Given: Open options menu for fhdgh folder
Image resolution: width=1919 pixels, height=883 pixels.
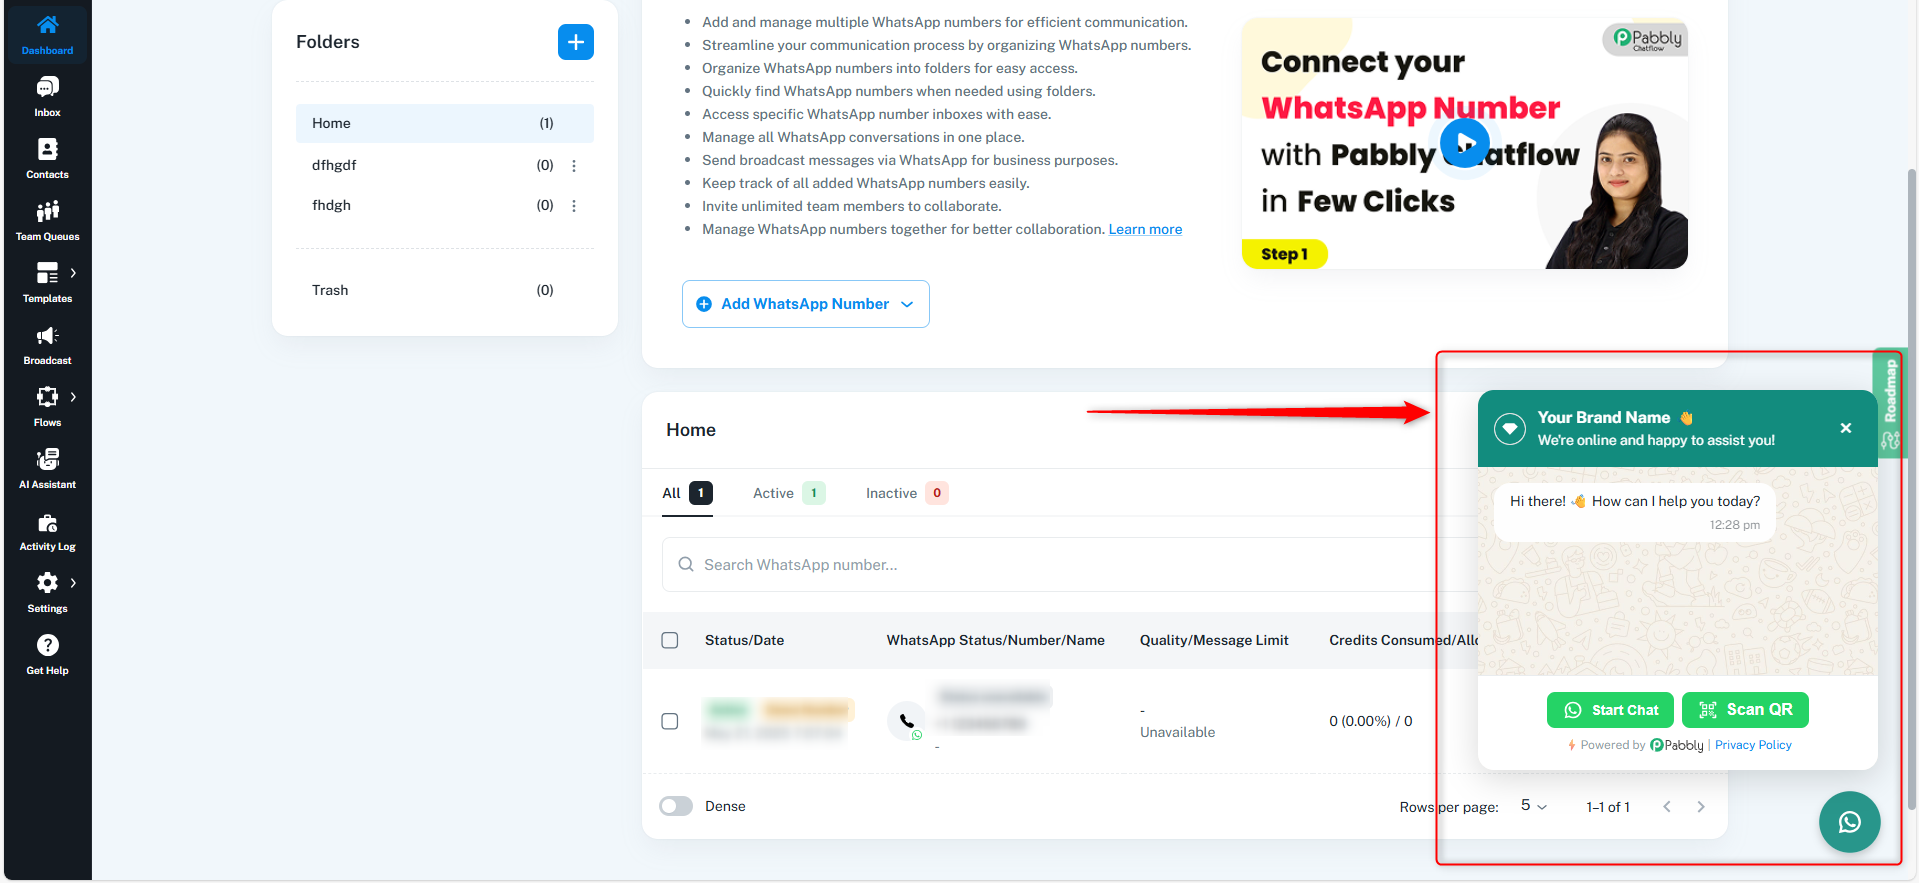Looking at the screenshot, I should (574, 206).
